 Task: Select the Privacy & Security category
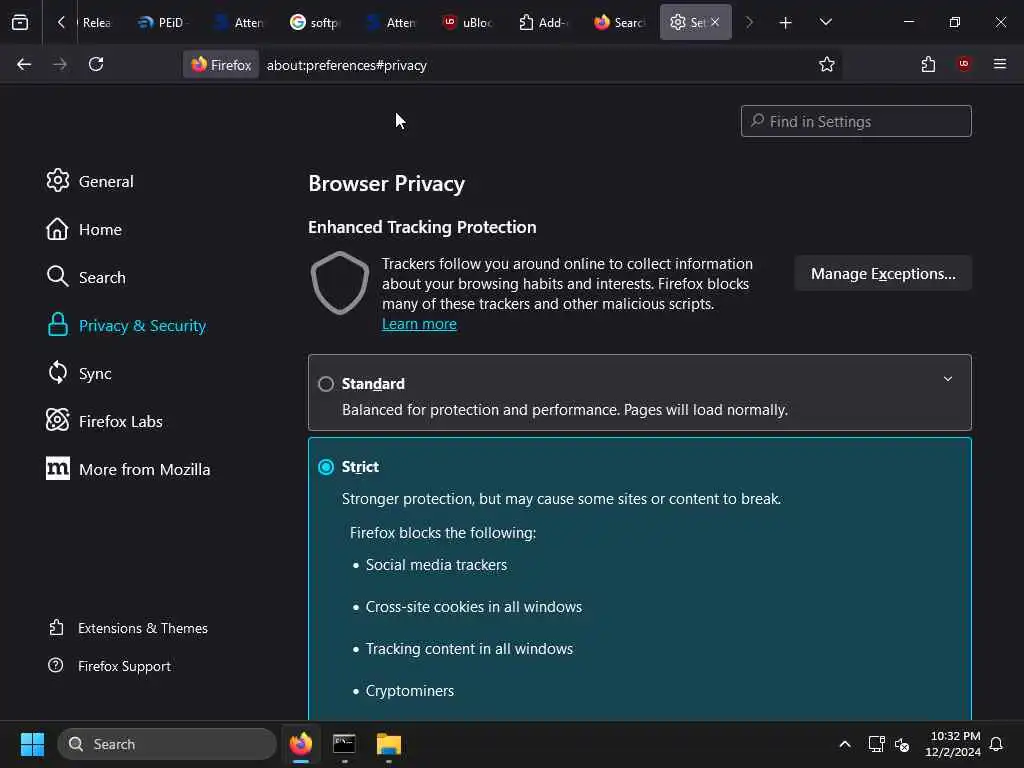(x=127, y=325)
